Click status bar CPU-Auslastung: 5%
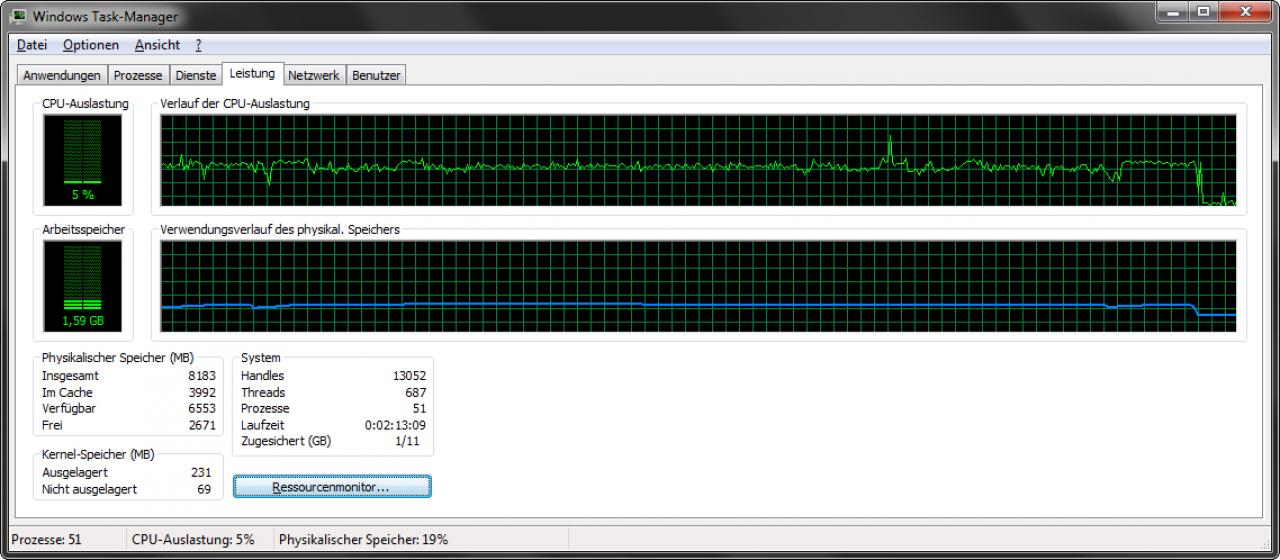 click(193, 539)
